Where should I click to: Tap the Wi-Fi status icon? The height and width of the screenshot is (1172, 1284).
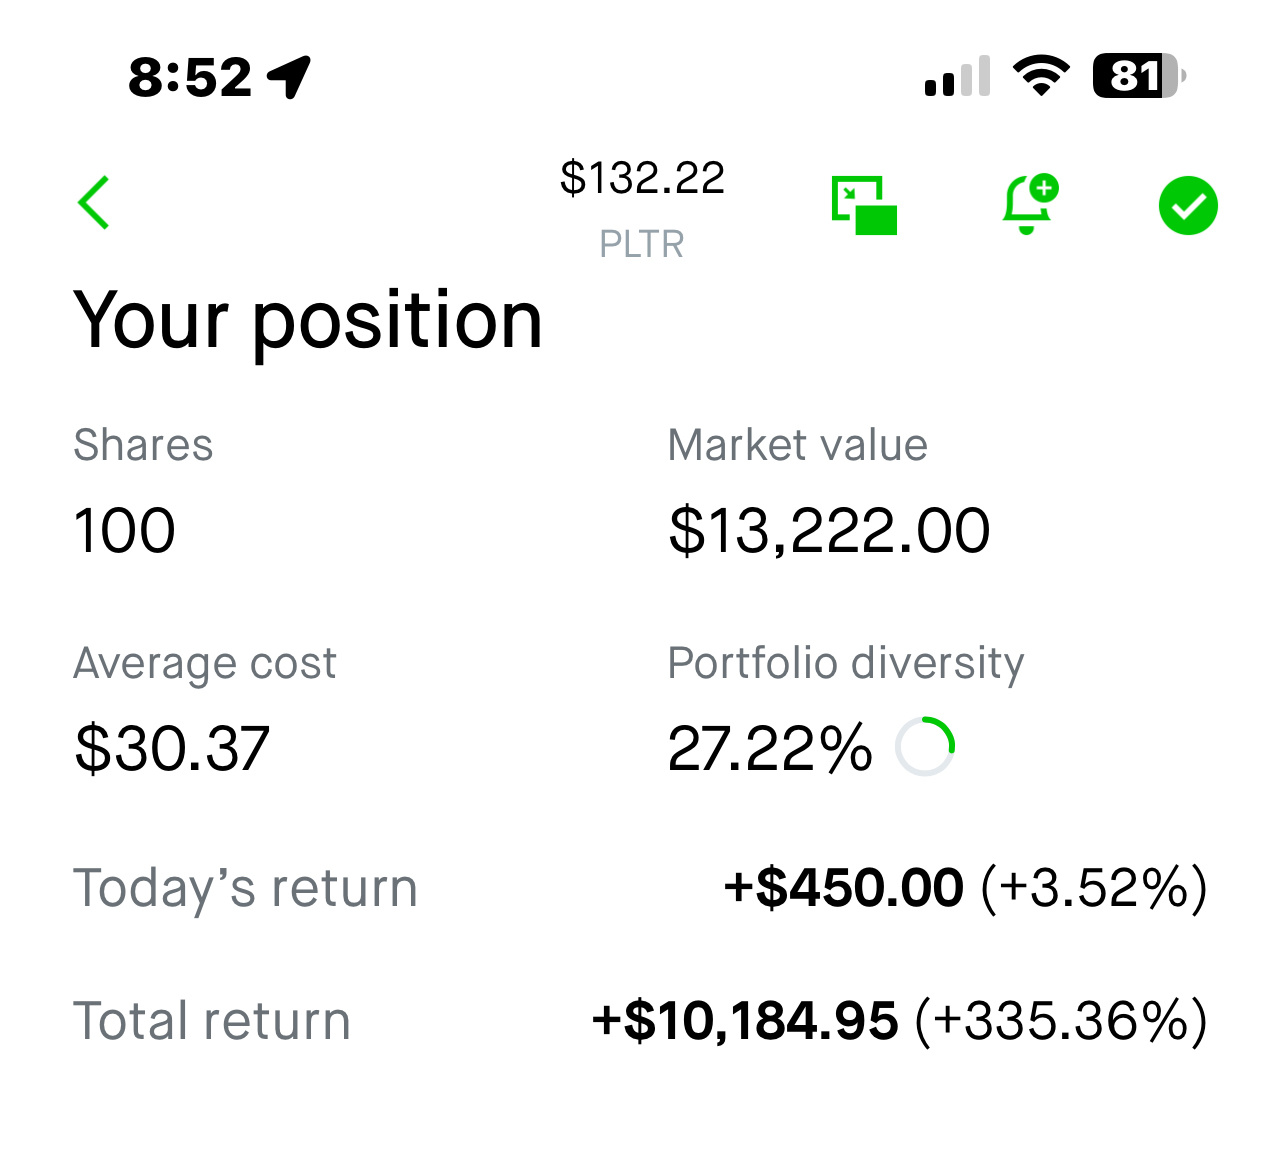pyautogui.click(x=1041, y=75)
